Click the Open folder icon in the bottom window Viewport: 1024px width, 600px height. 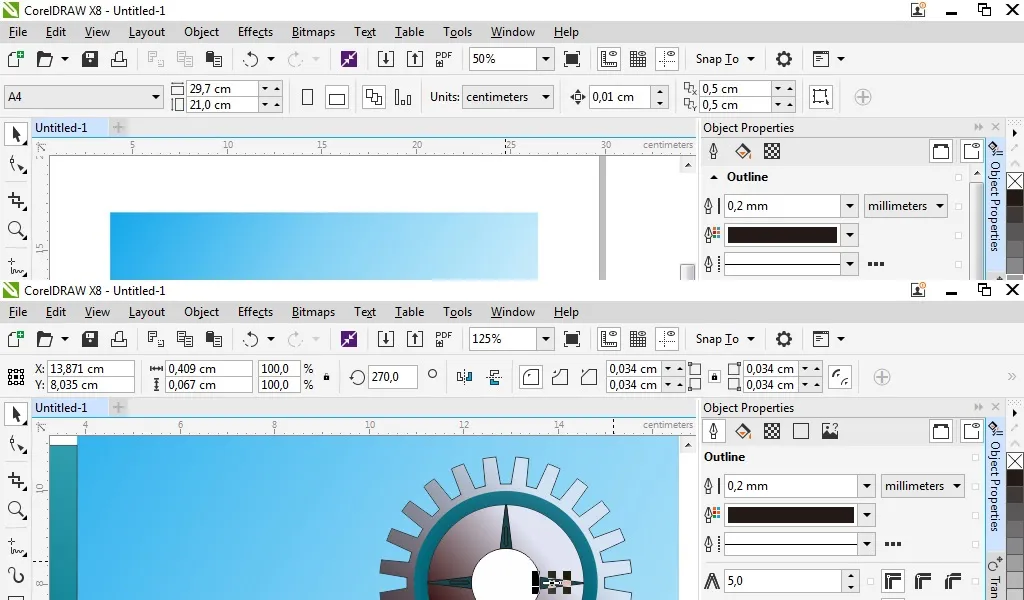coord(45,339)
